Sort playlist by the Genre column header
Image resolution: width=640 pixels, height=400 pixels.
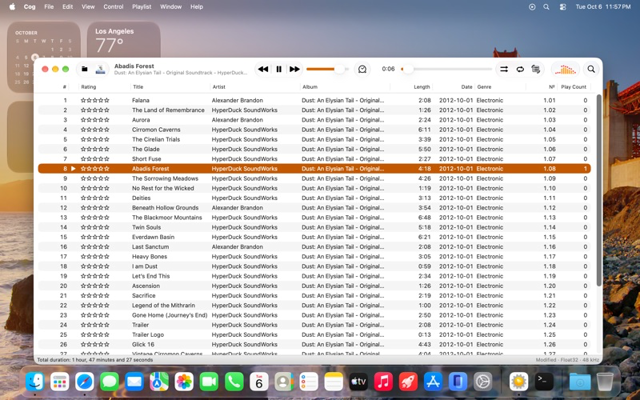[x=500, y=87]
